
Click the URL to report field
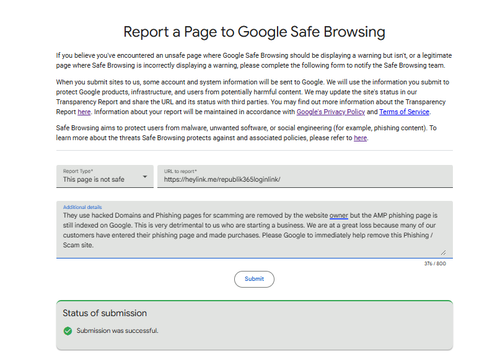[305, 176]
